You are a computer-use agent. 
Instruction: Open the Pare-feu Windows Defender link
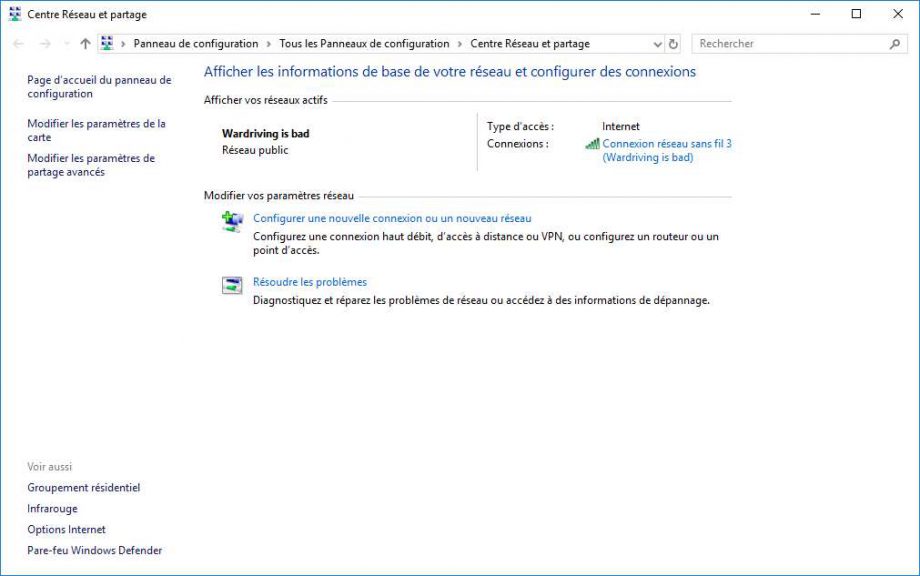pyautogui.click(x=94, y=550)
